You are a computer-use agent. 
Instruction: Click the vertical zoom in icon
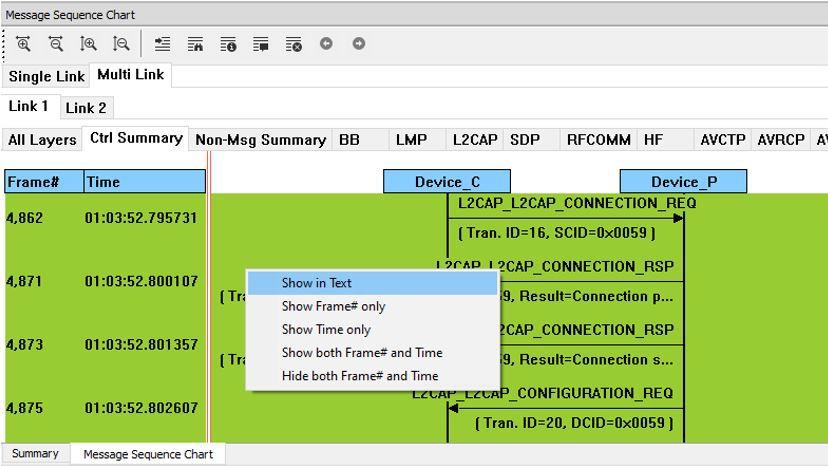point(88,44)
